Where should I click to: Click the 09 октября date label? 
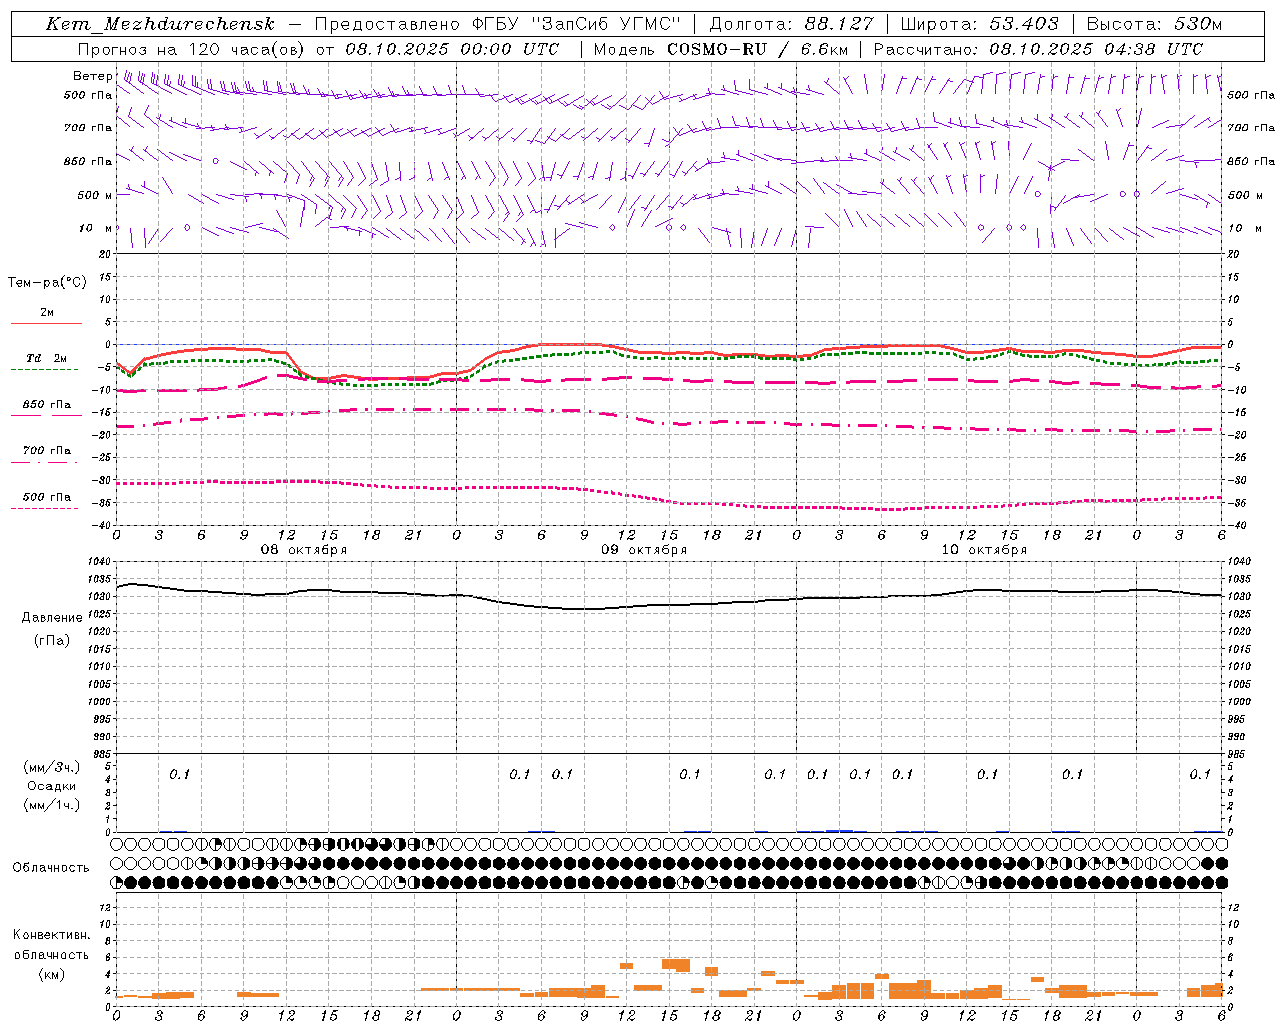pyautogui.click(x=644, y=550)
